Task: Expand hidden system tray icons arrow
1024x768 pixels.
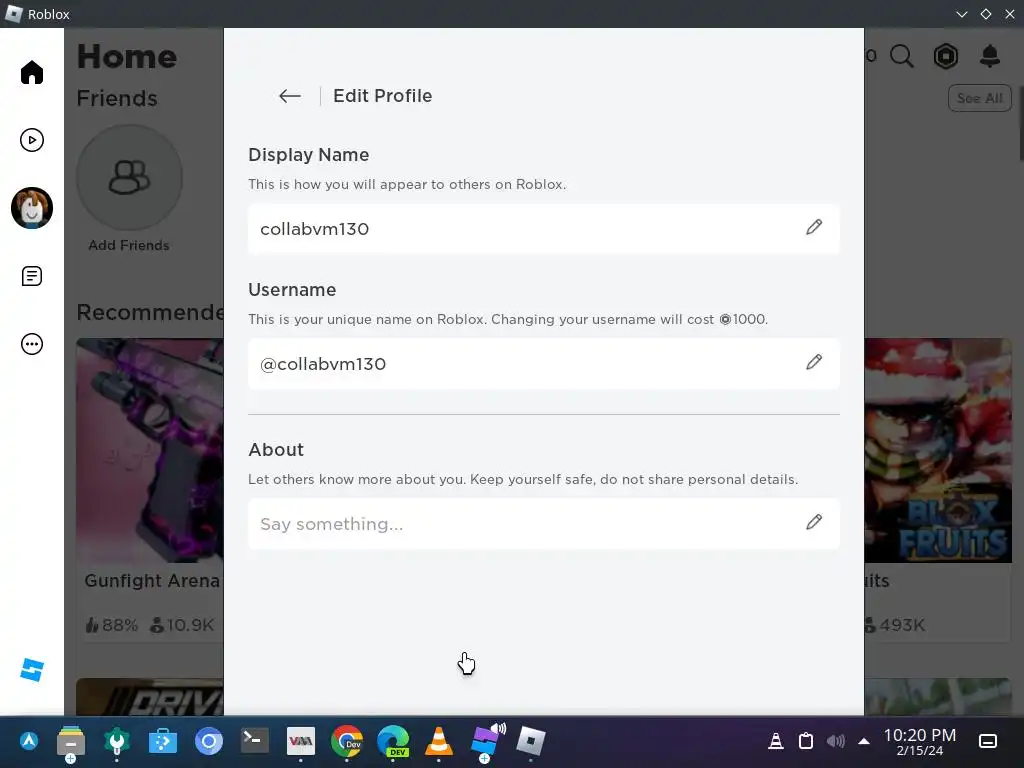Action: 863,741
